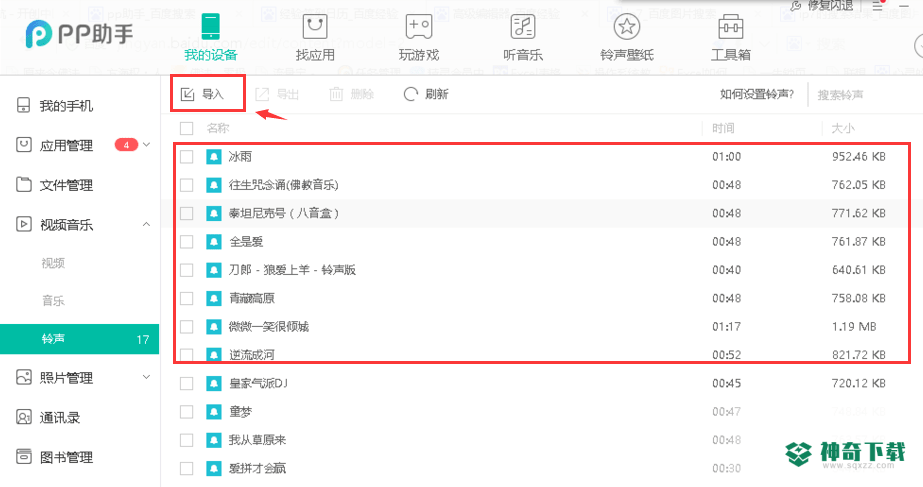Click the 视频音乐 play icon

[x=24, y=224]
